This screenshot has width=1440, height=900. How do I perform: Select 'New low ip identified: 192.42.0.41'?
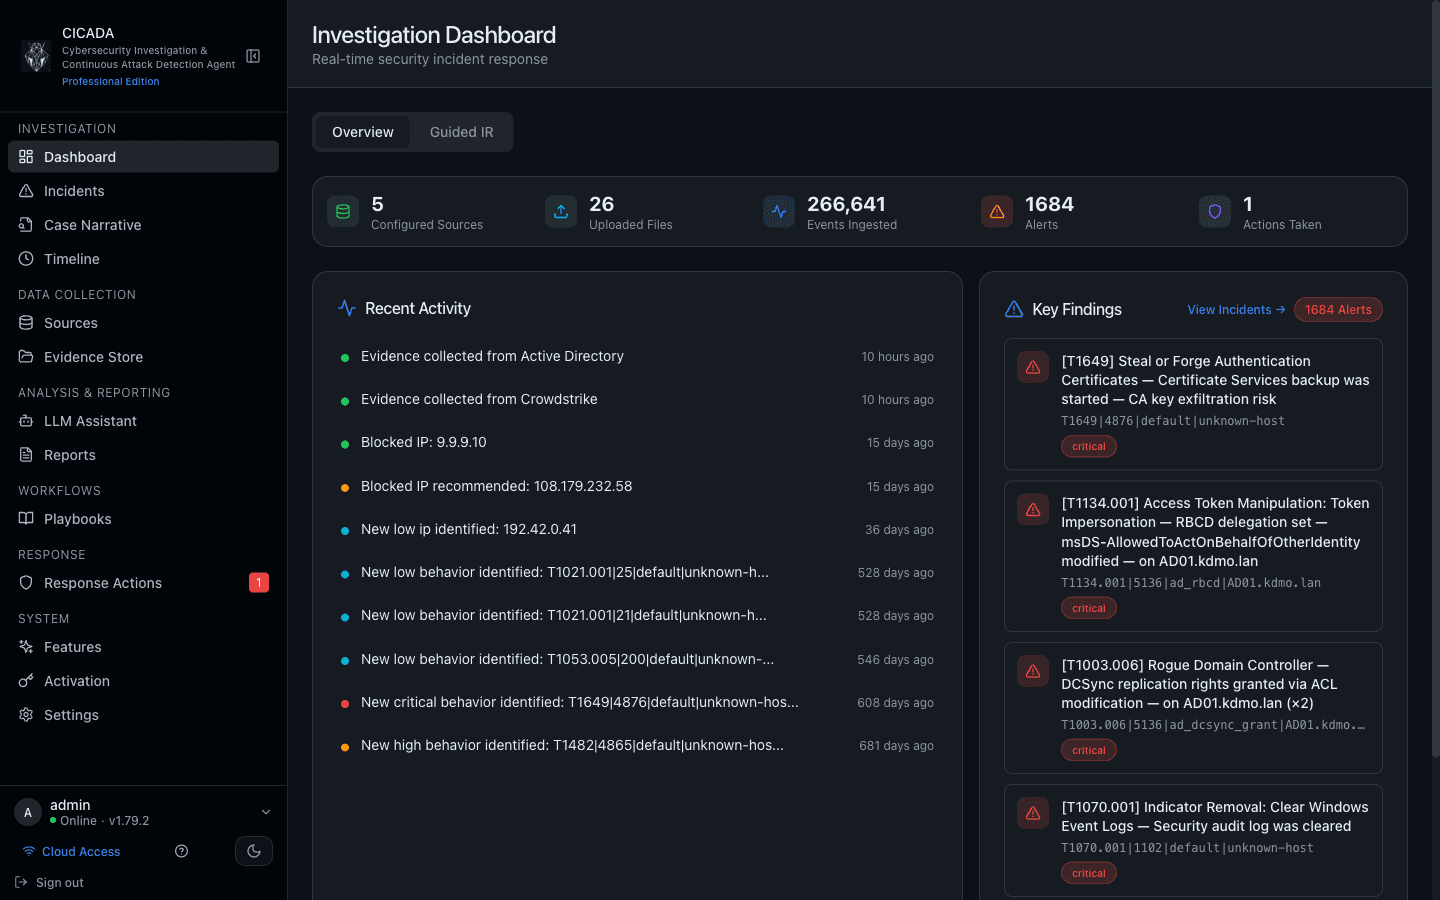pos(637,530)
